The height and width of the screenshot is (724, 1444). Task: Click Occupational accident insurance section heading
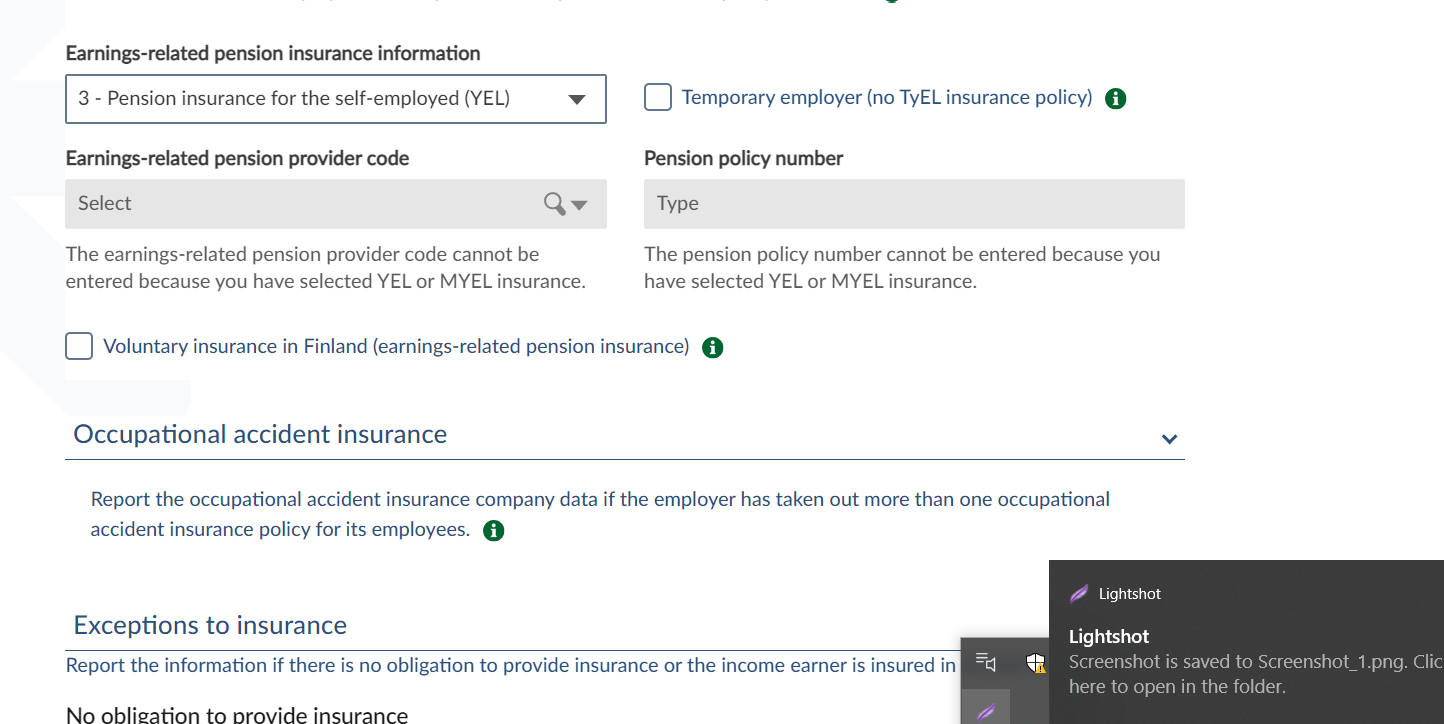[x=260, y=435]
